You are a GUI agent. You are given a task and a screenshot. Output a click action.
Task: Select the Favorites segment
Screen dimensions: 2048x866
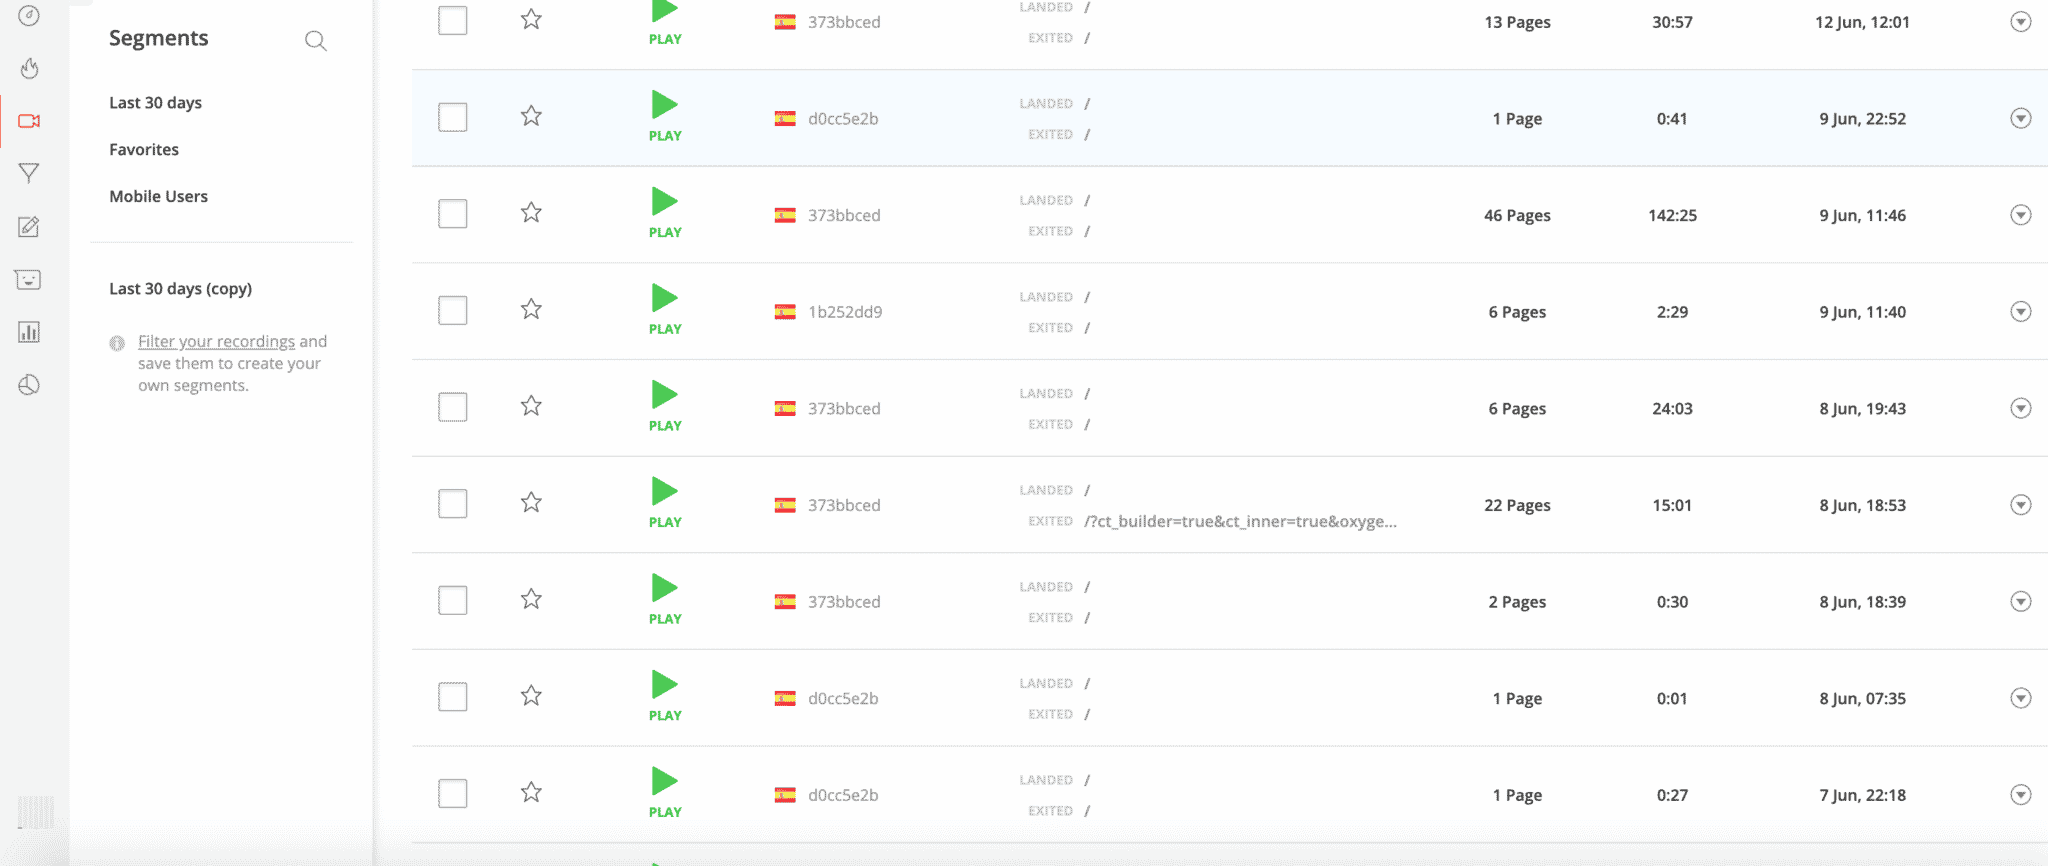(144, 150)
